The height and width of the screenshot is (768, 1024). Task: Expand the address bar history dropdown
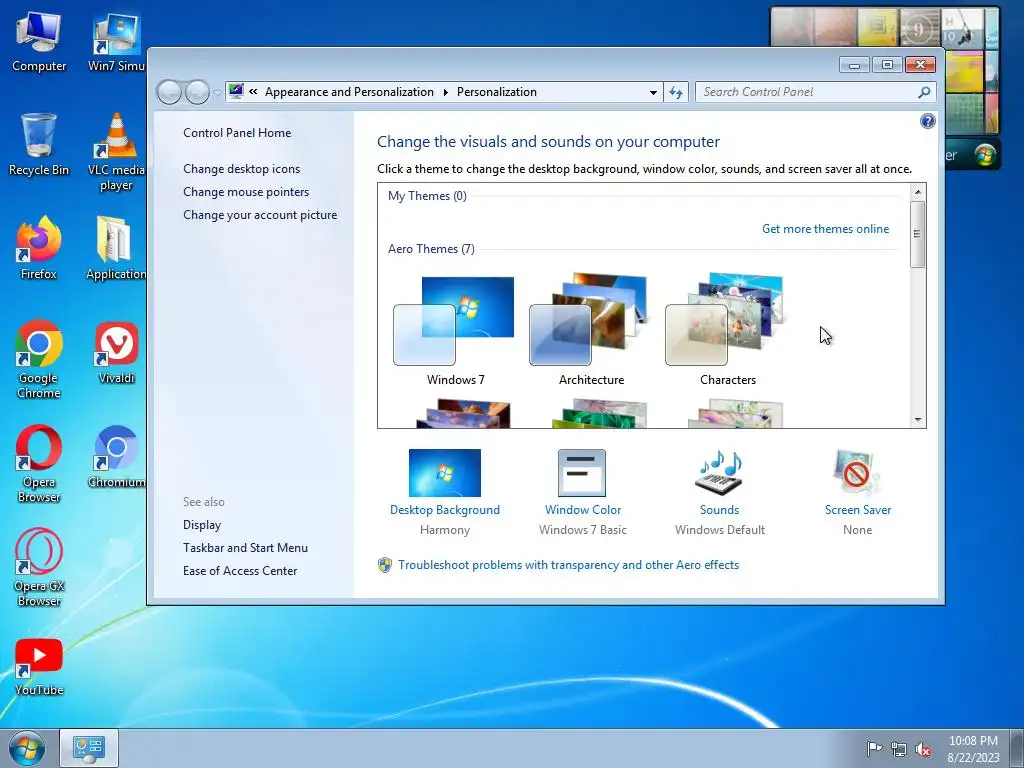click(x=653, y=93)
